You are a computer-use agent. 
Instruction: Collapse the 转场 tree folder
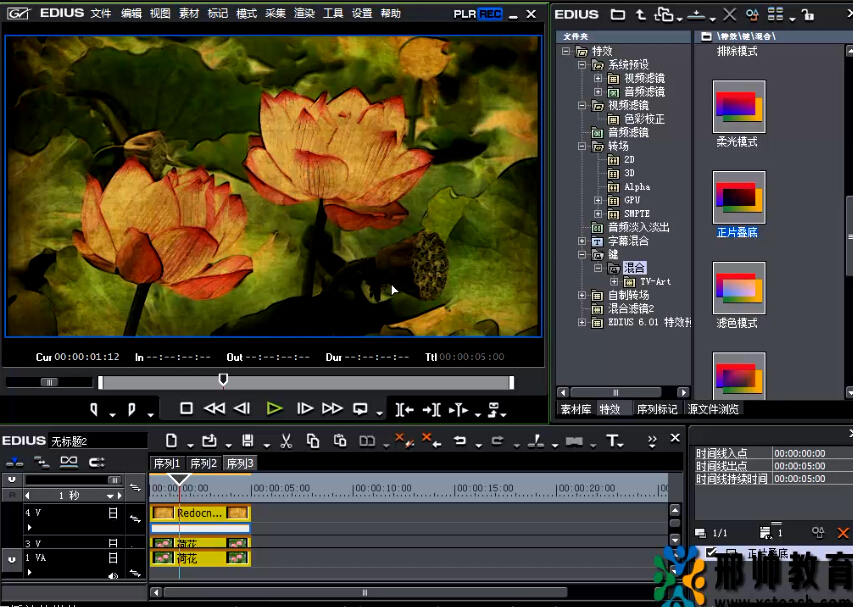click(x=583, y=146)
